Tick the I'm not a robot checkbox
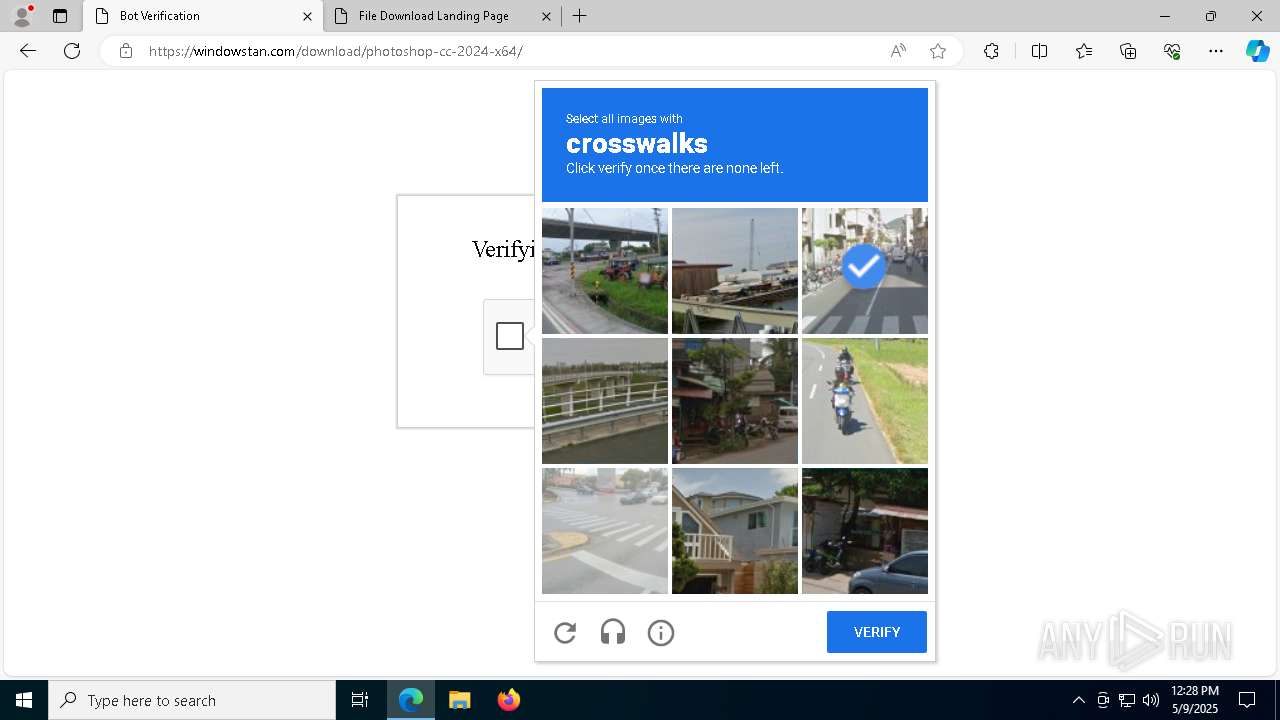1280x720 pixels. click(x=510, y=336)
